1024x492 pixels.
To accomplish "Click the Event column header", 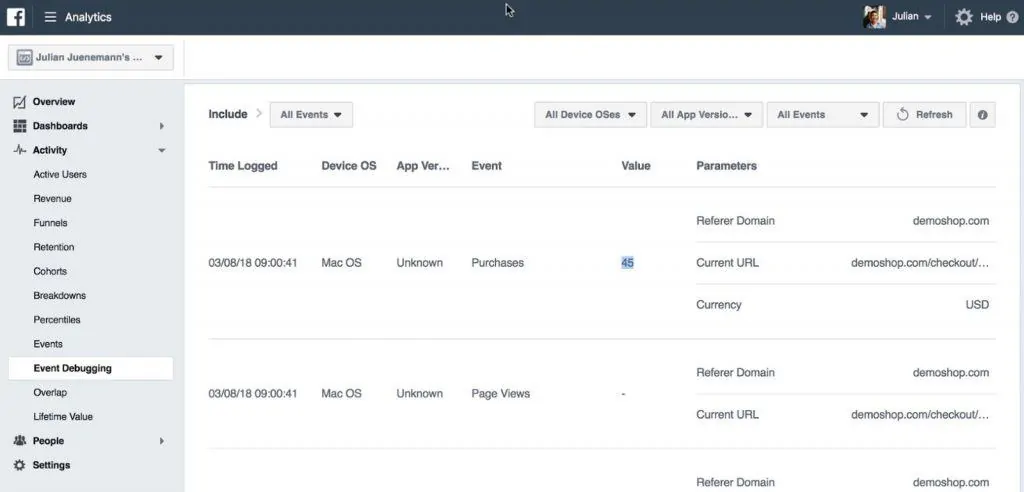I will [487, 166].
